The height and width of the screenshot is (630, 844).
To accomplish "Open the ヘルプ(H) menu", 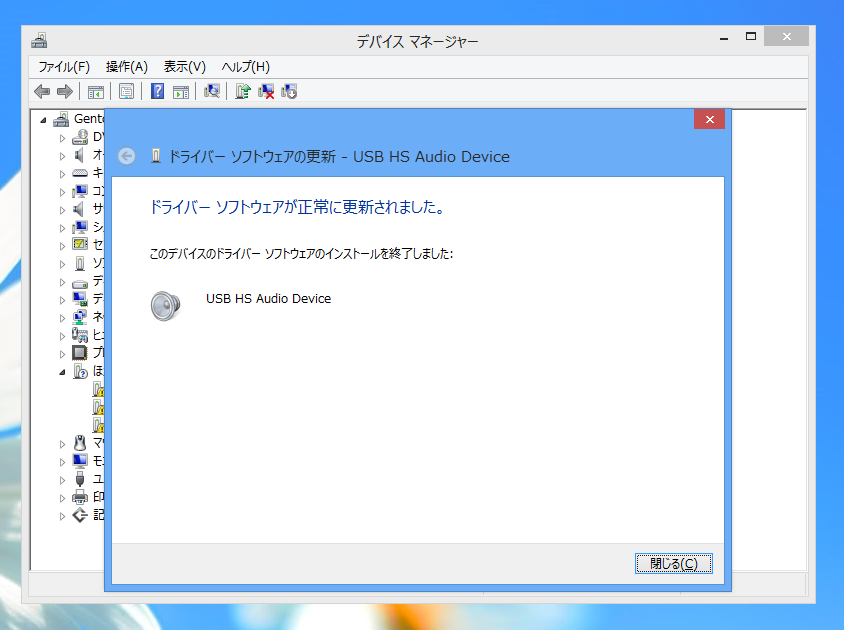I will pyautogui.click(x=245, y=67).
